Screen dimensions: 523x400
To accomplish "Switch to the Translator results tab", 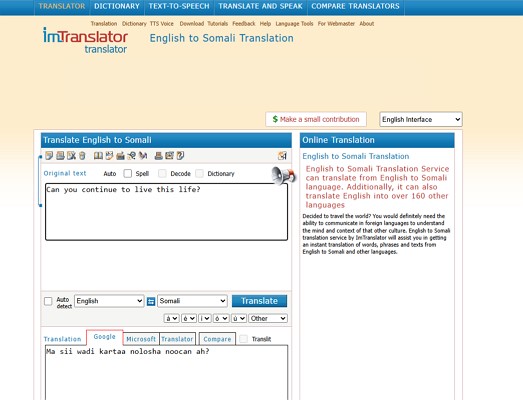I will click(177, 339).
